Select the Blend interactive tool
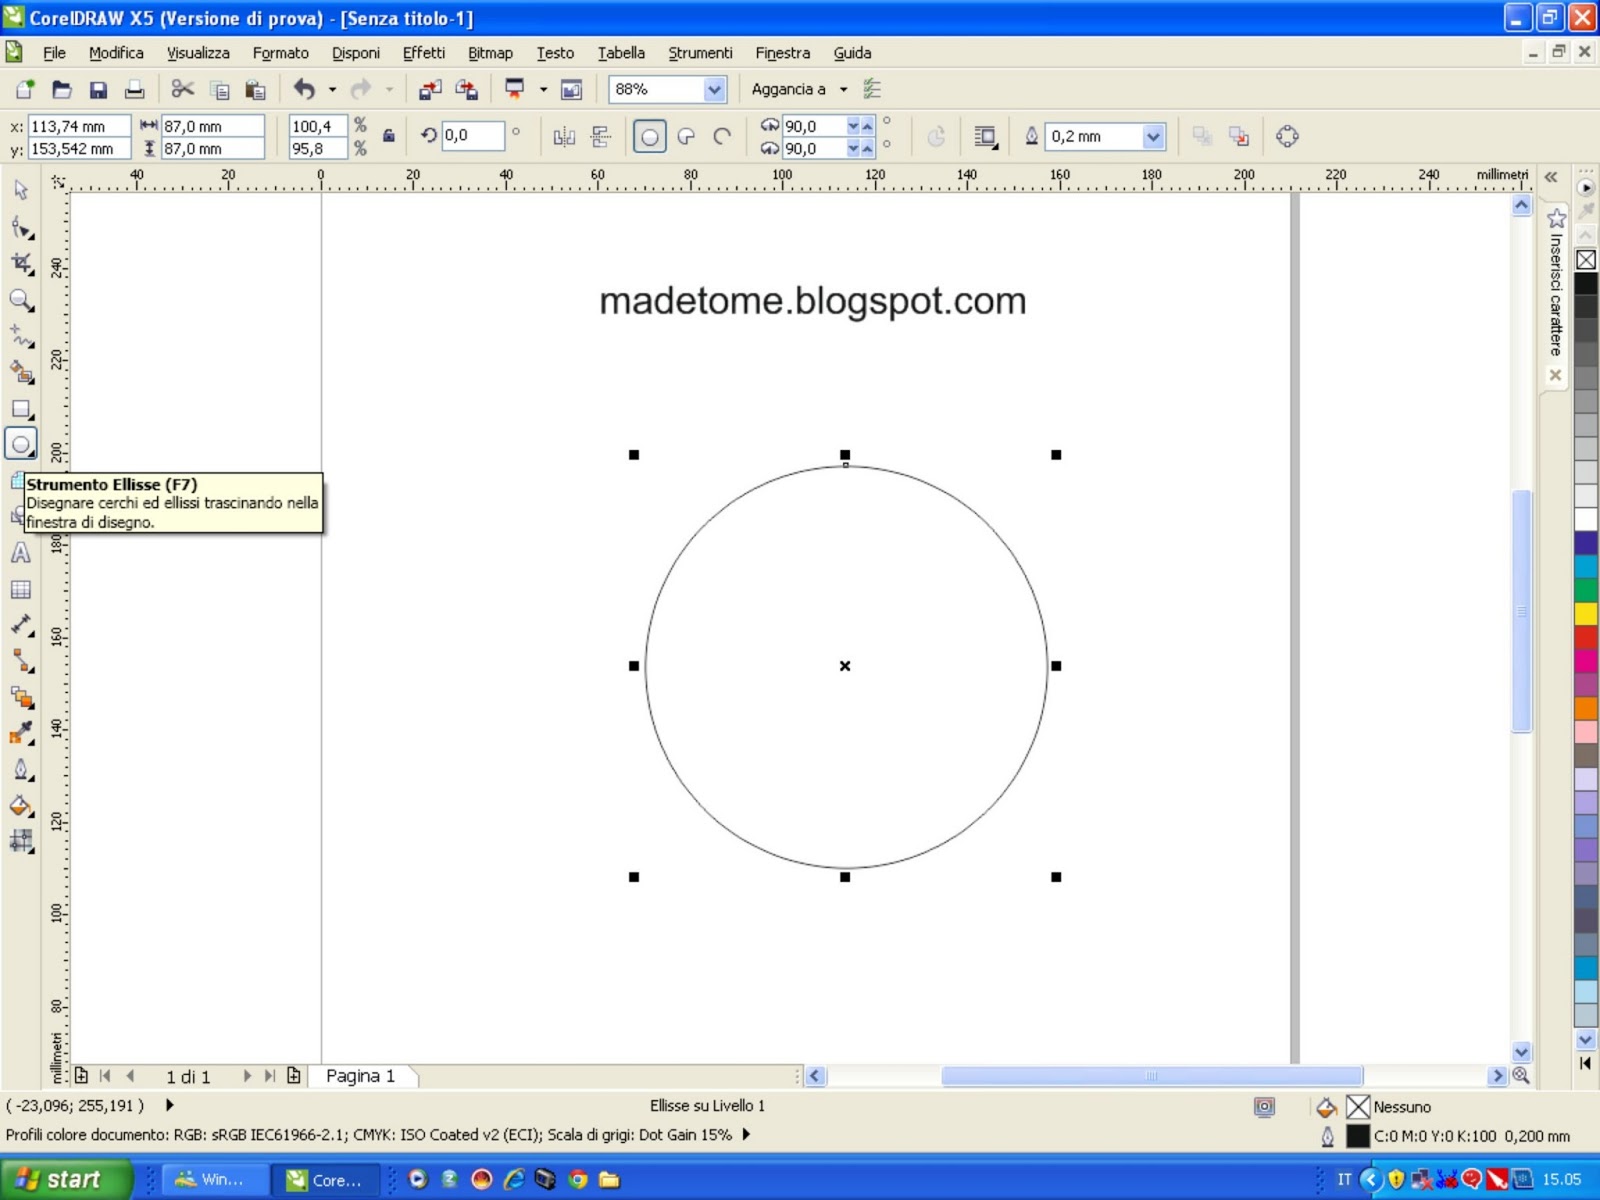The image size is (1600, 1200). point(21,697)
